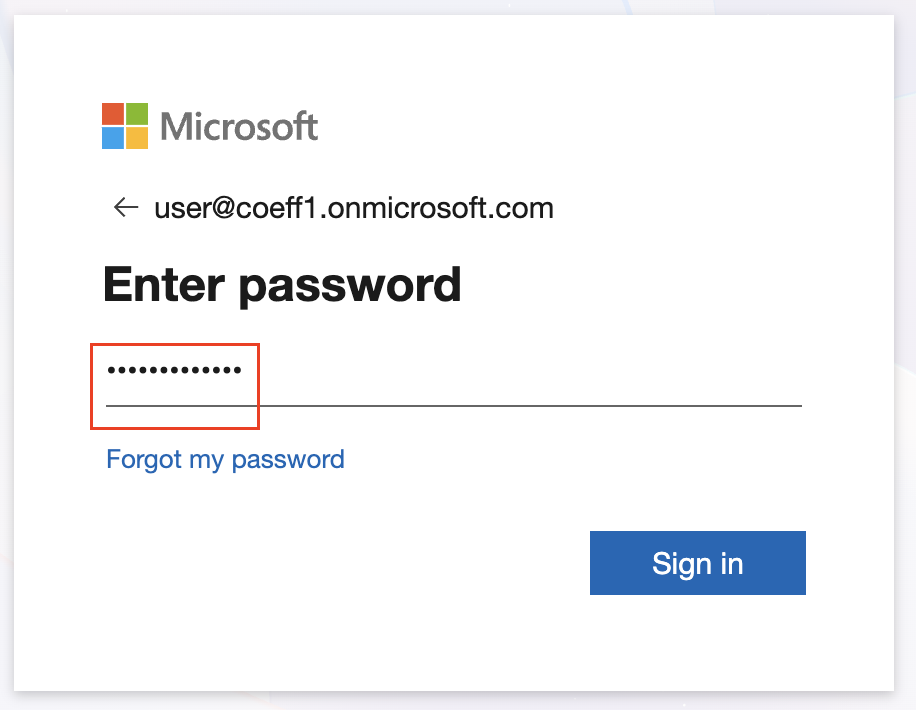Click the Microsoft four-square logo
Screen dimensions: 916x710
125,126
